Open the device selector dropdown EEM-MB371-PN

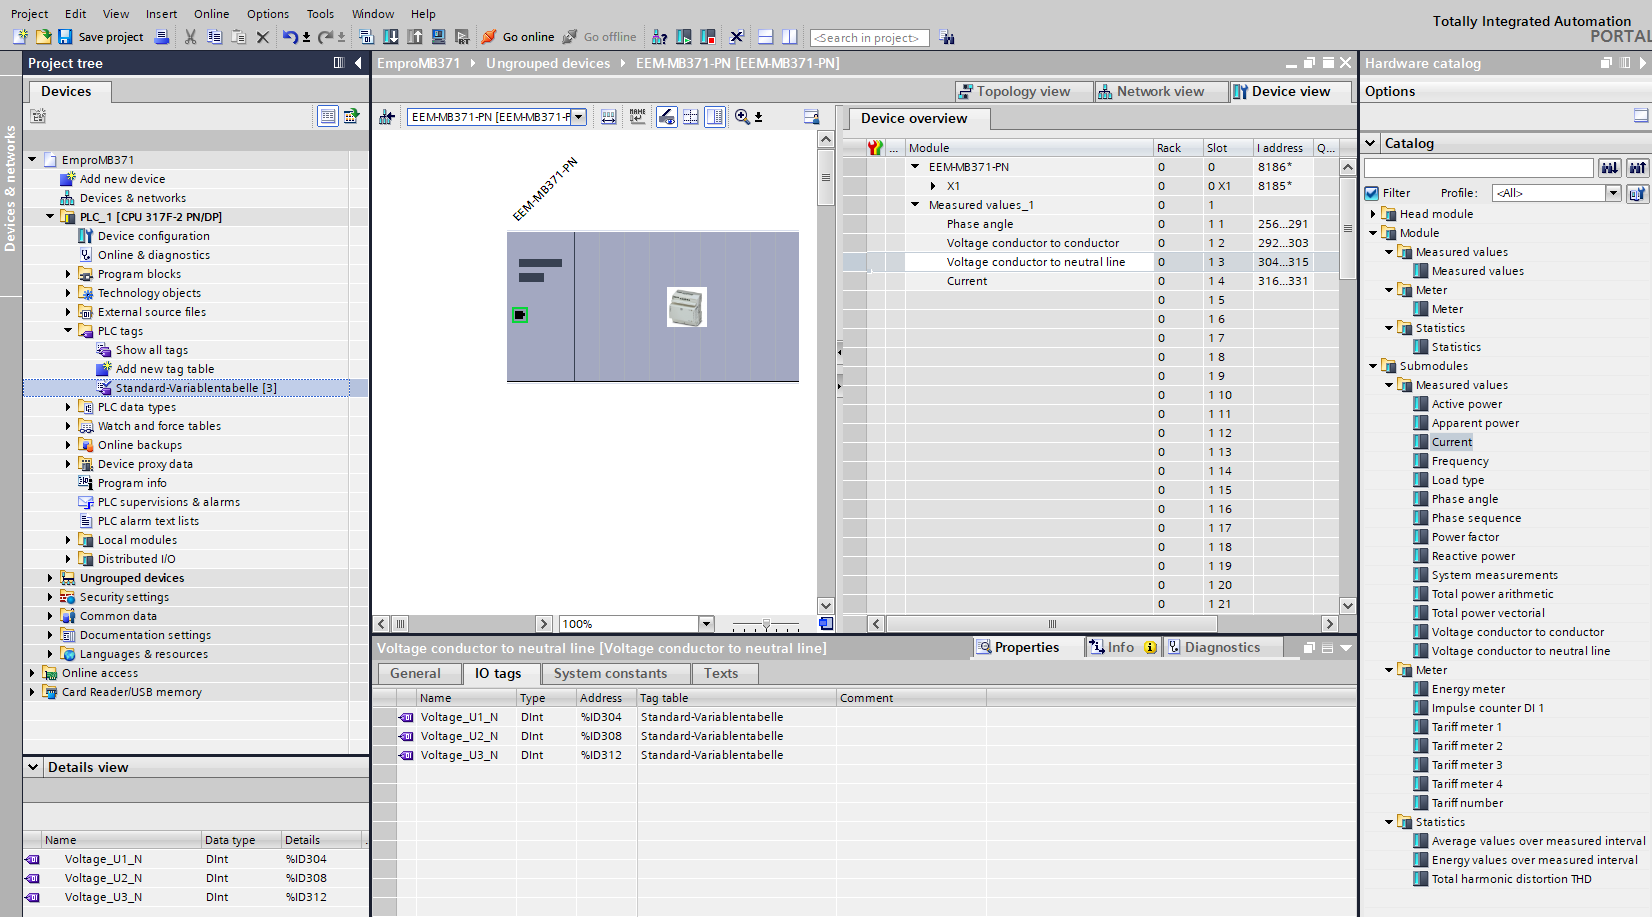click(578, 117)
